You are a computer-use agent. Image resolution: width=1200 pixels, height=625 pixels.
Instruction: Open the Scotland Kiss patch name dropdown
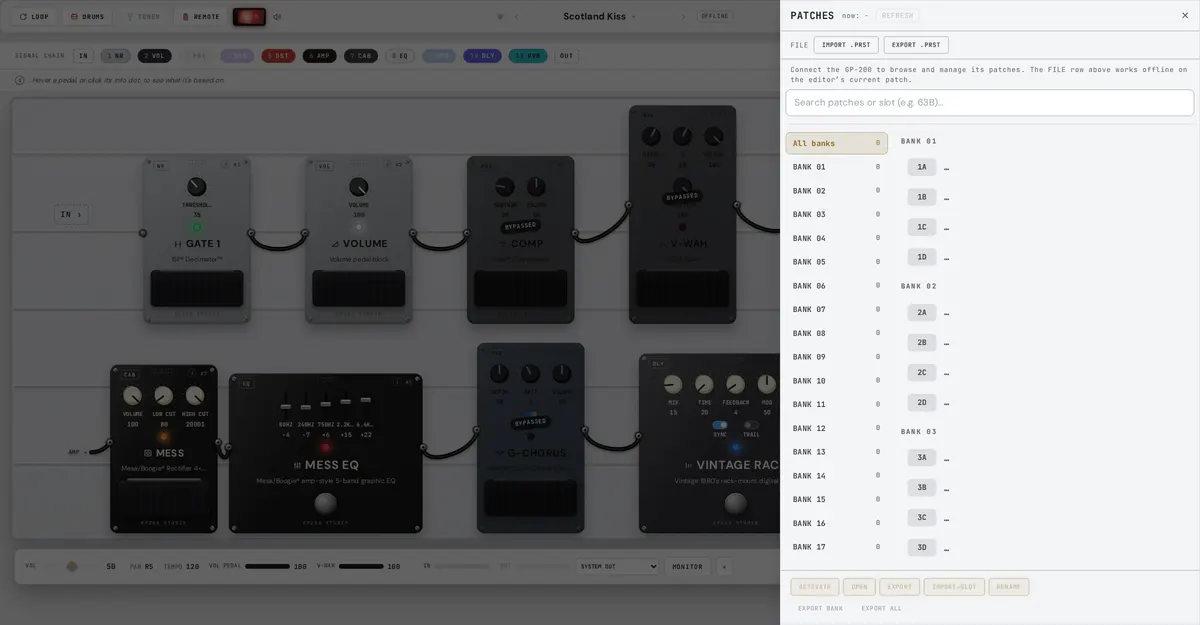[599, 16]
